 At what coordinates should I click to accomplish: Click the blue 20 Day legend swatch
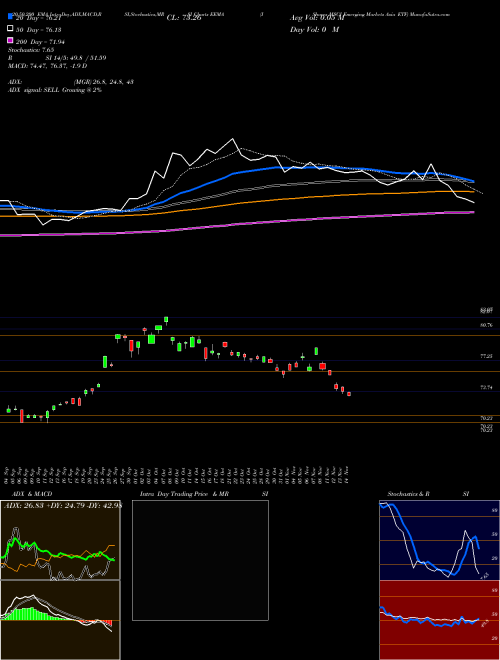(10, 17)
